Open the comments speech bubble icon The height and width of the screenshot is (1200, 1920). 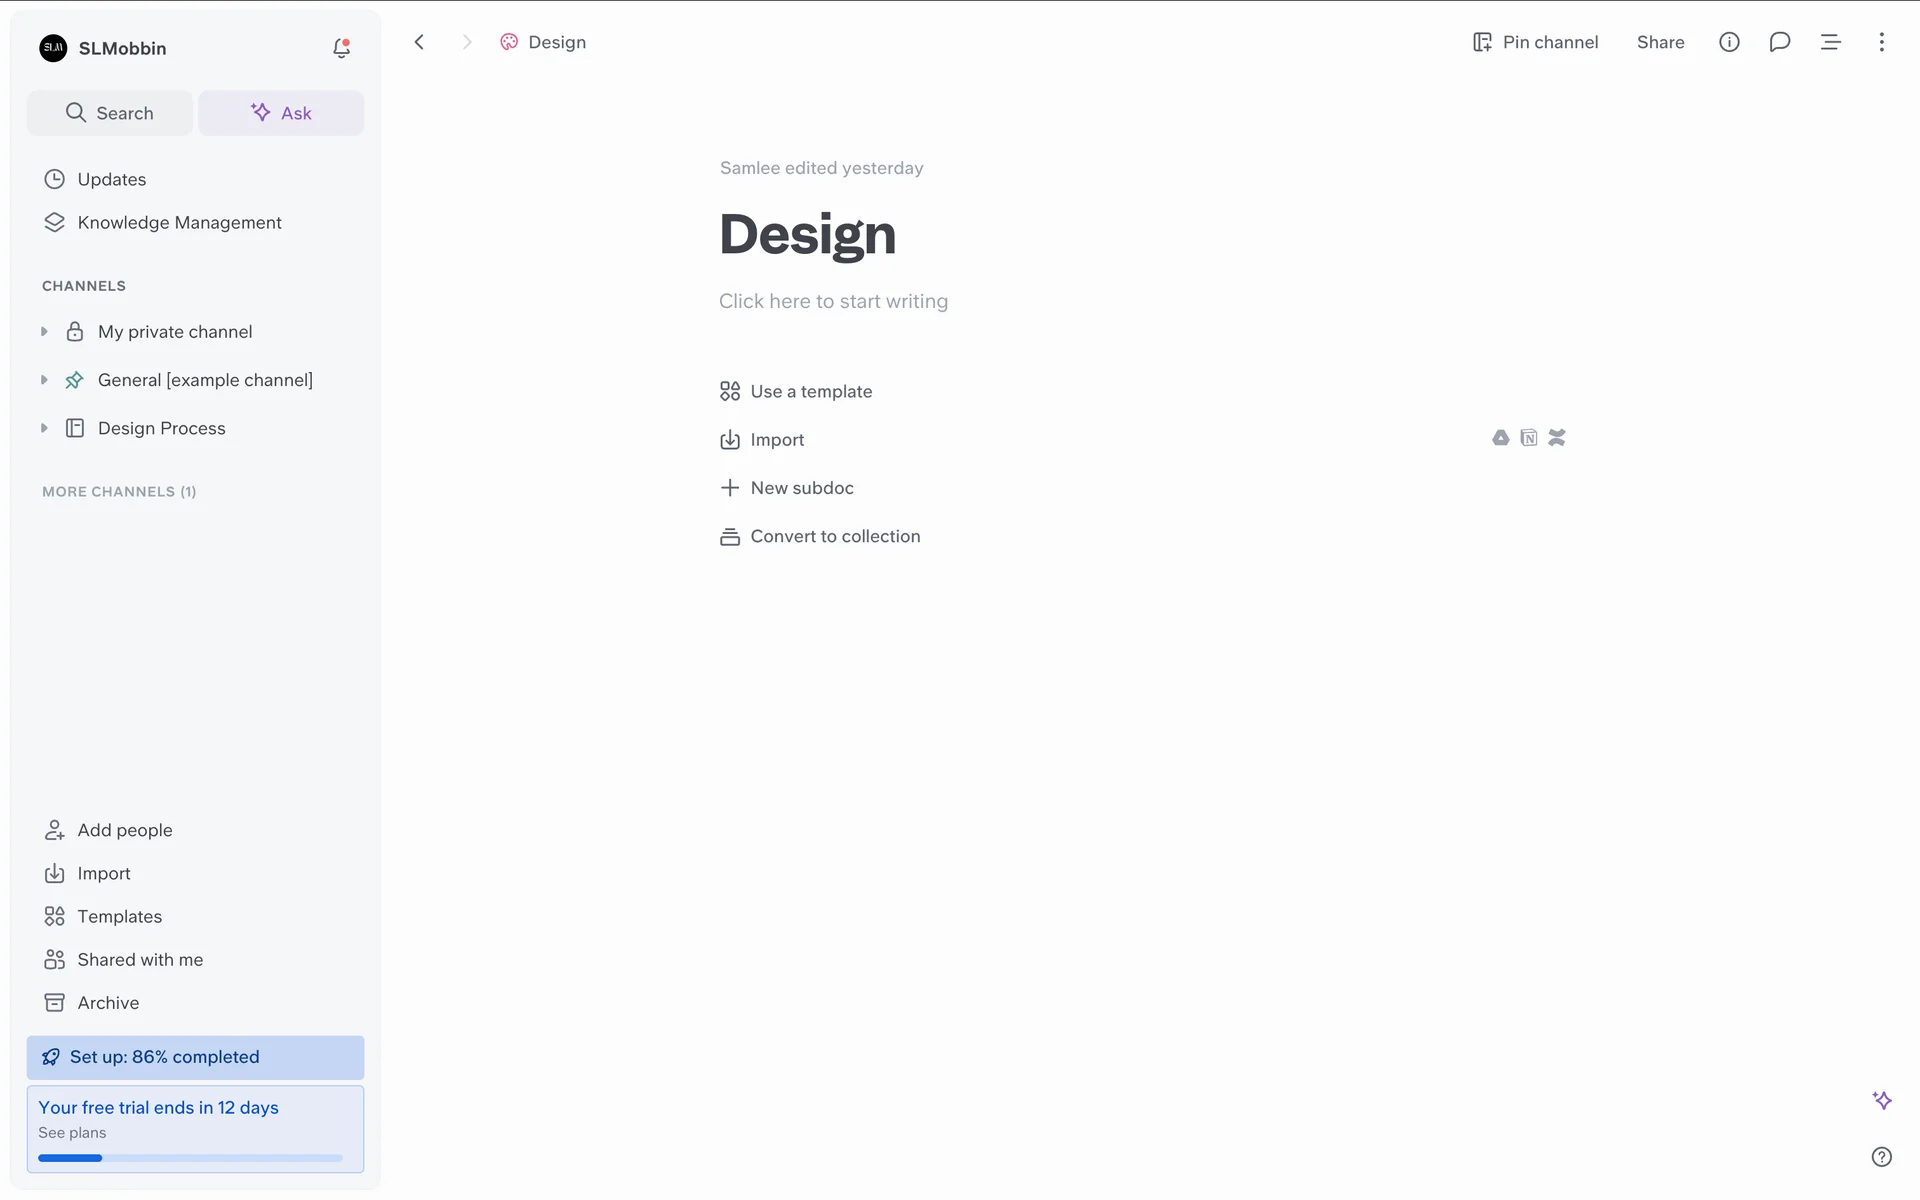[1779, 42]
